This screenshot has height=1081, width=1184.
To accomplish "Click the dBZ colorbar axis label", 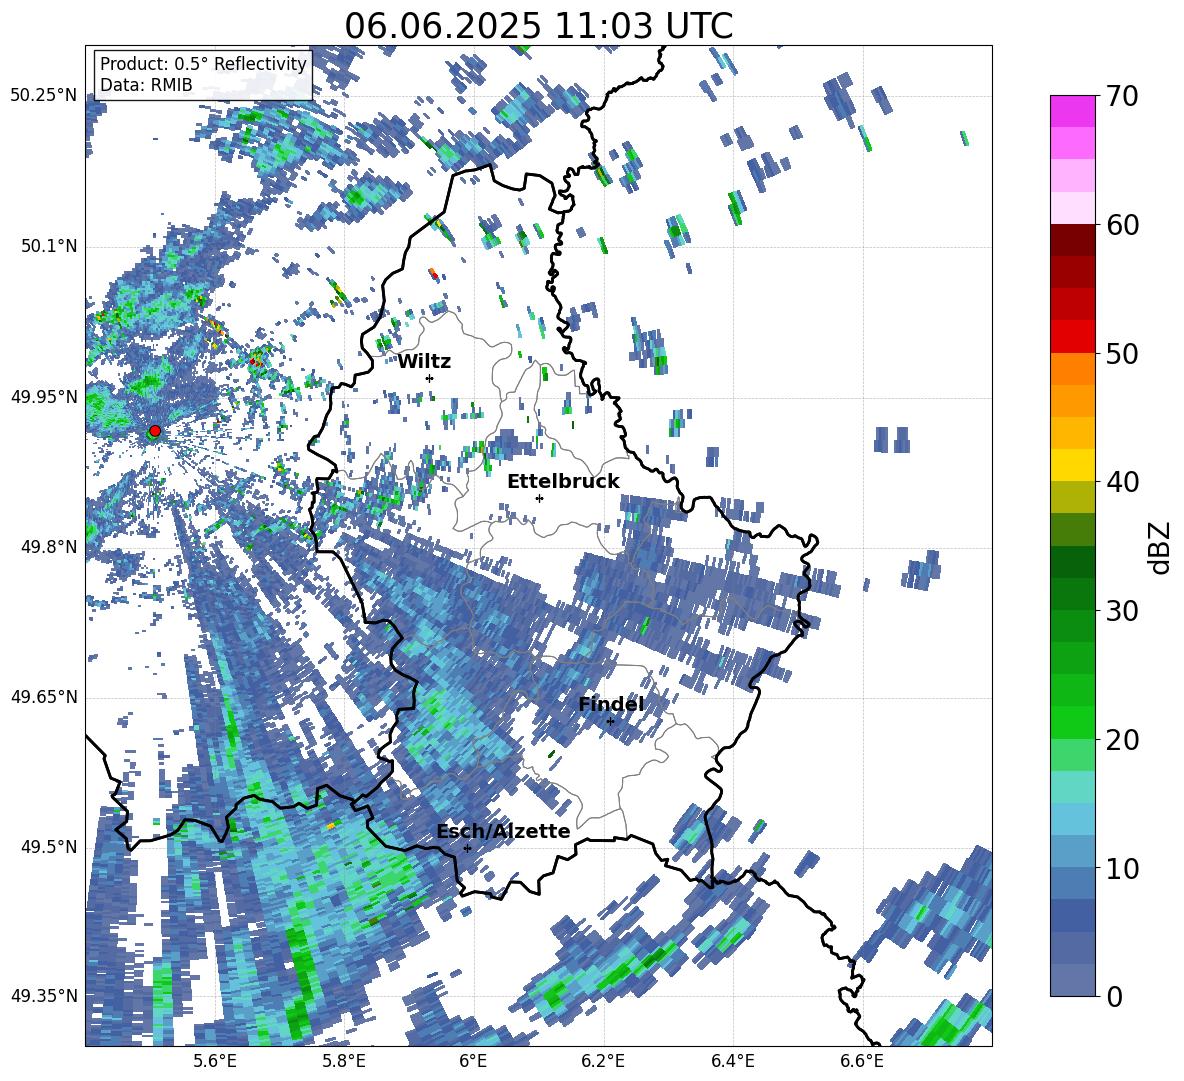I will click(x=1161, y=547).
